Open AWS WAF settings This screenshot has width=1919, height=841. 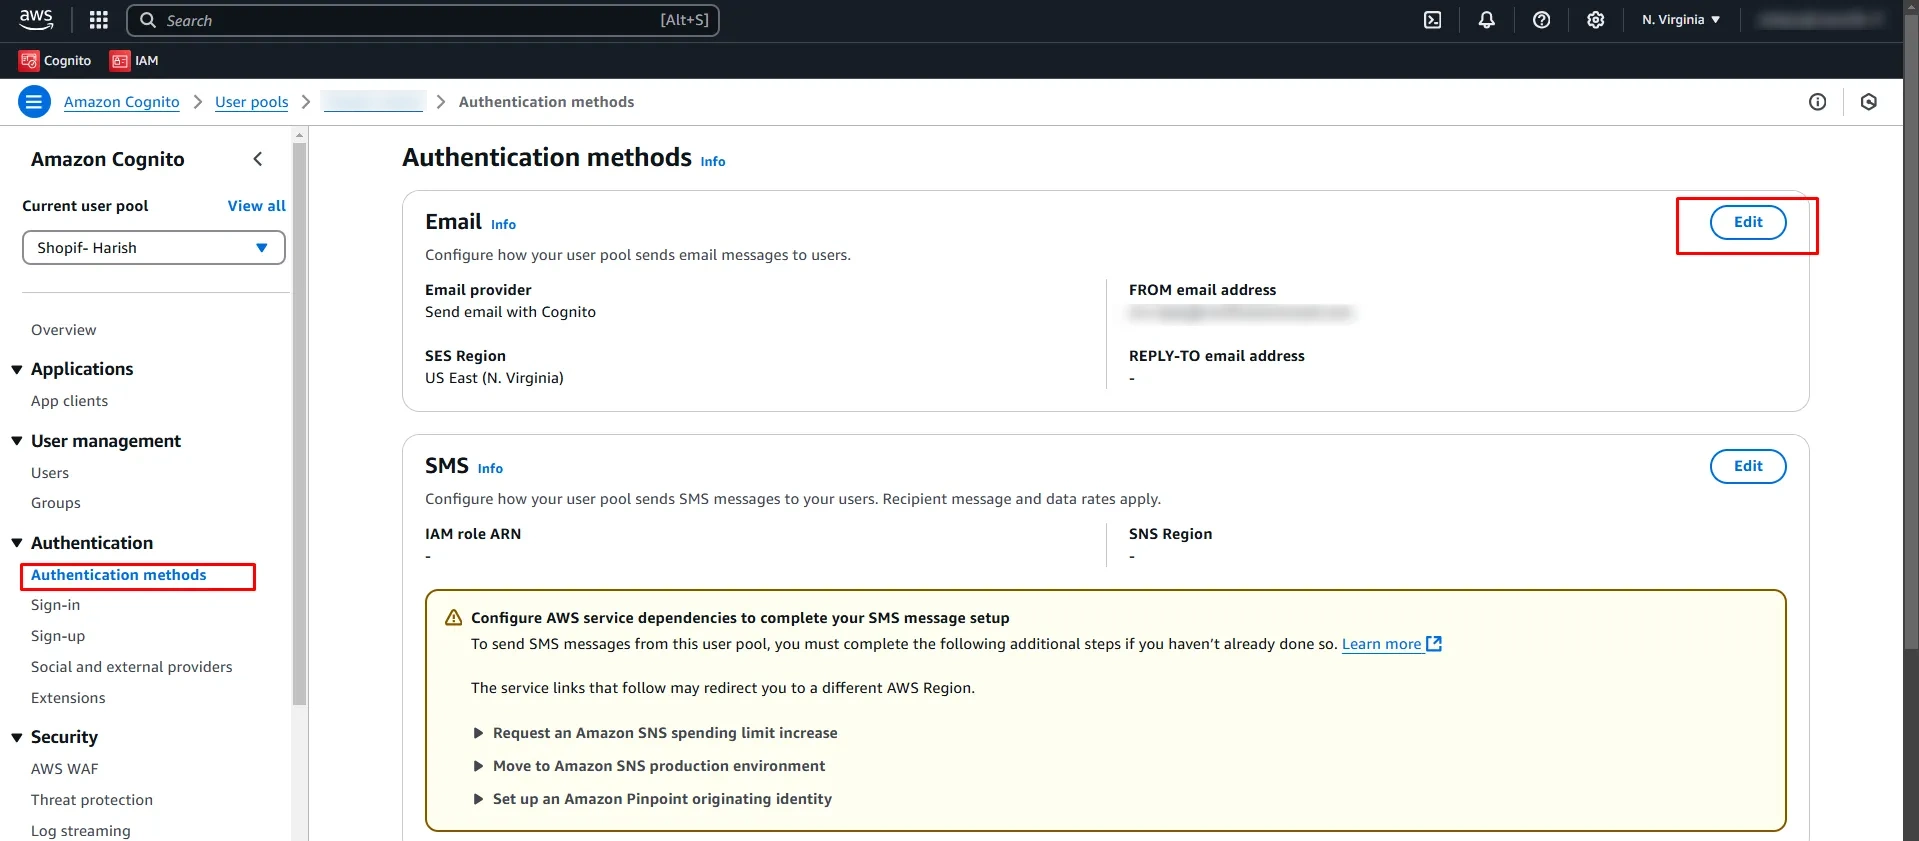(65, 769)
